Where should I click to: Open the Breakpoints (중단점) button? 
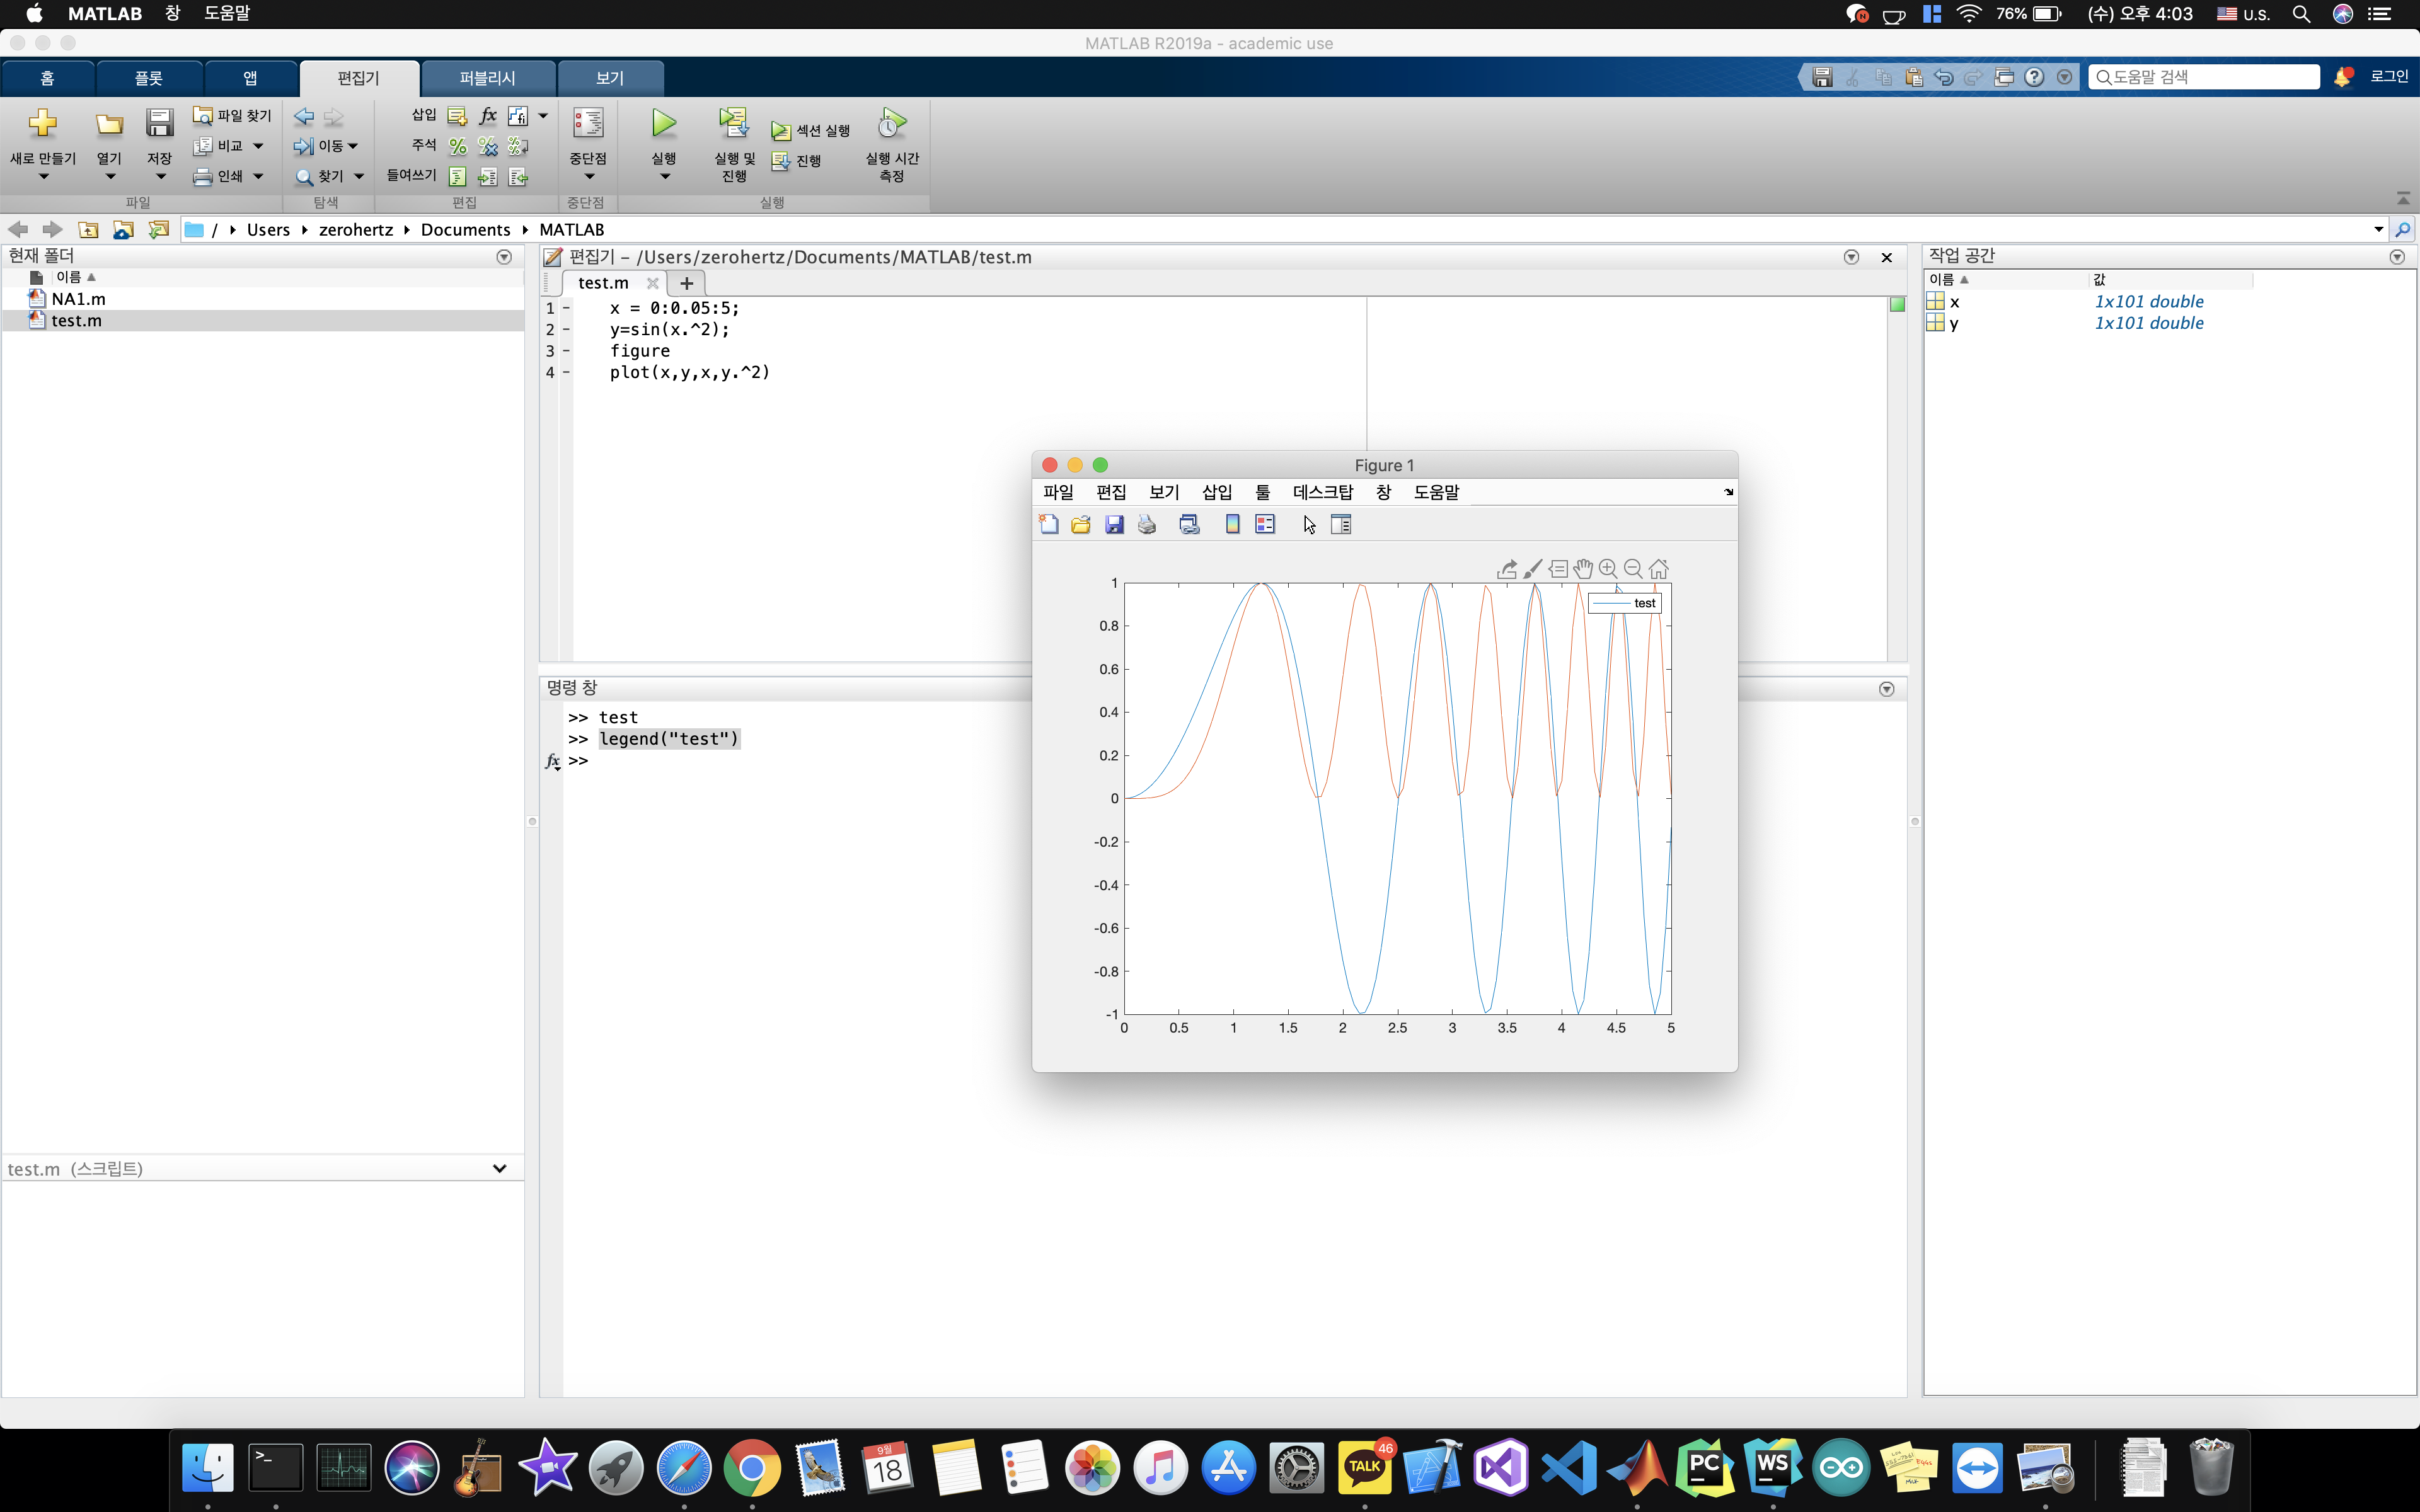pyautogui.click(x=588, y=145)
